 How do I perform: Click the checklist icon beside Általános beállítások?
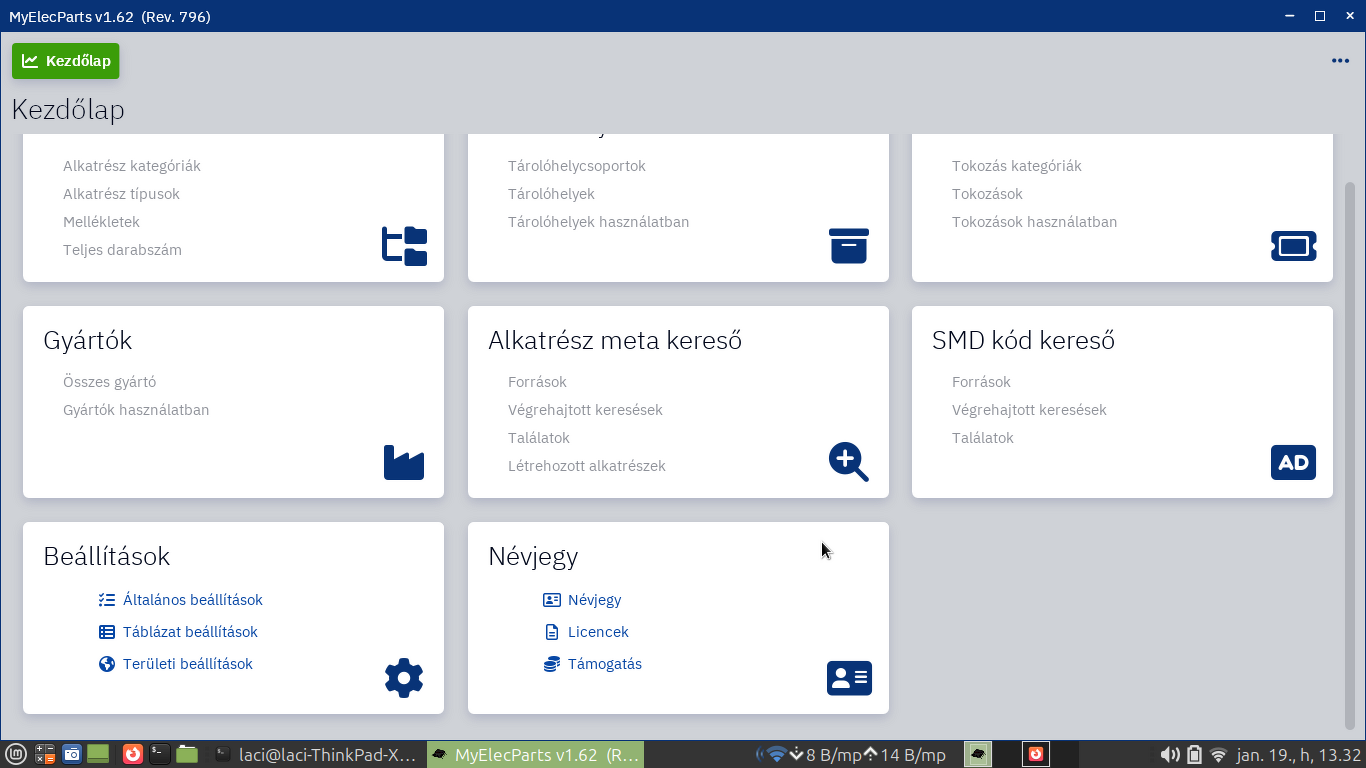pos(107,600)
